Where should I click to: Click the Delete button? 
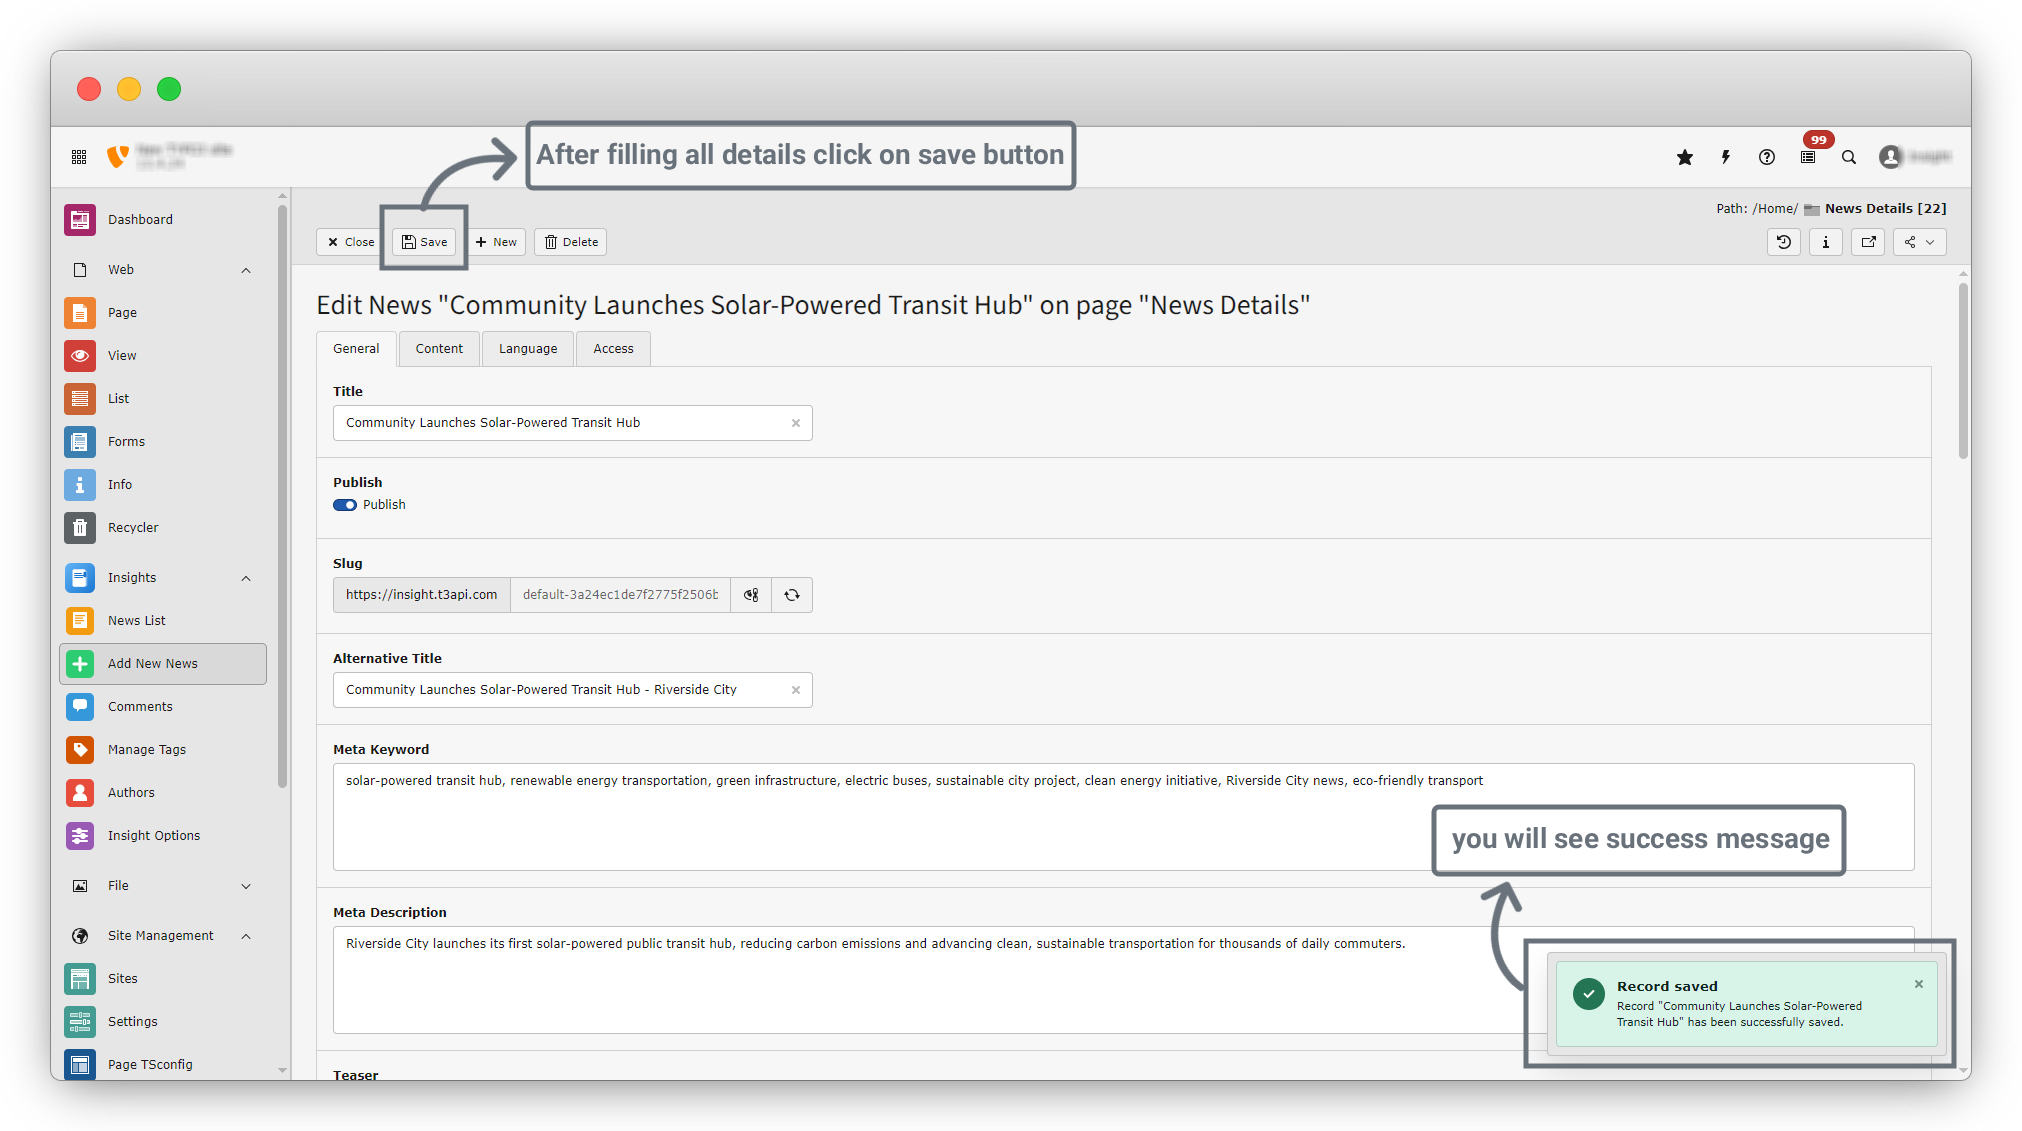click(571, 242)
